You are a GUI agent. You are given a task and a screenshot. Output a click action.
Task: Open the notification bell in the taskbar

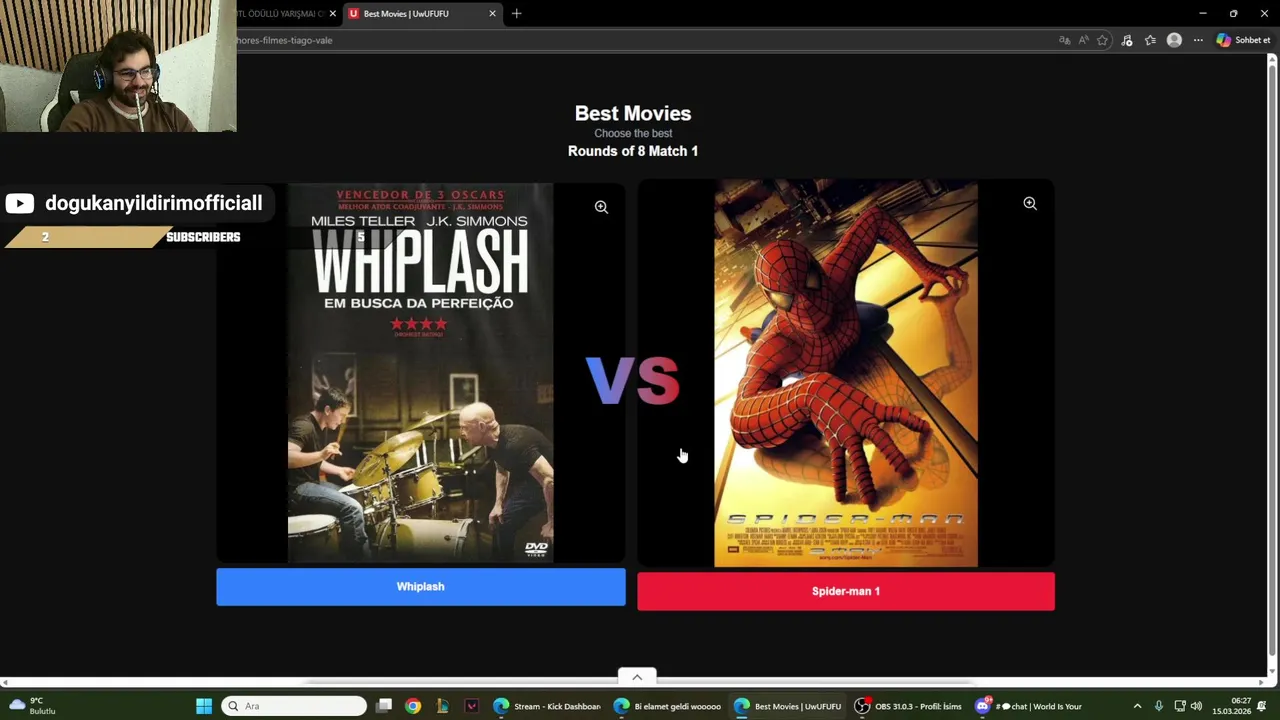[1262, 706]
